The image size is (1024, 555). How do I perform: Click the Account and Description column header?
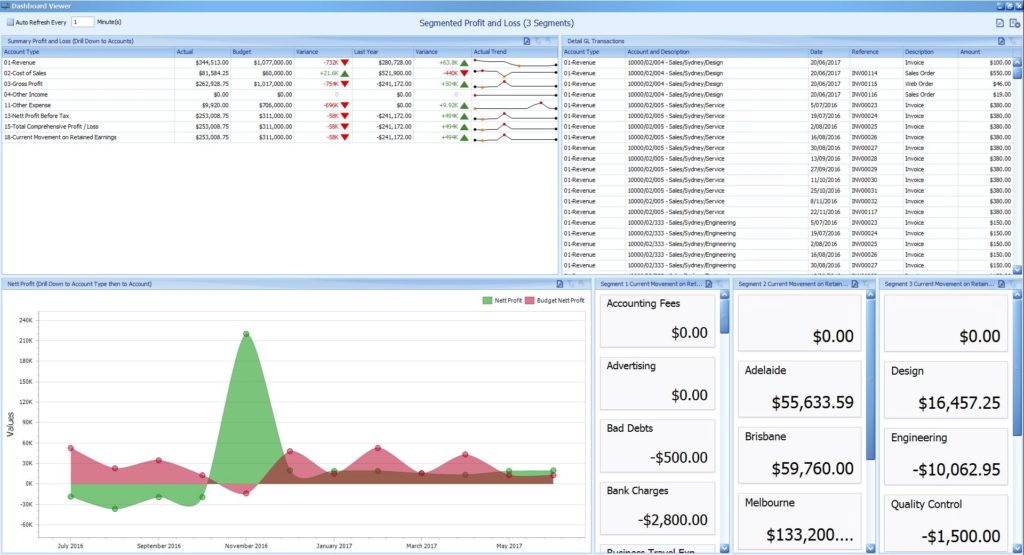coord(716,52)
